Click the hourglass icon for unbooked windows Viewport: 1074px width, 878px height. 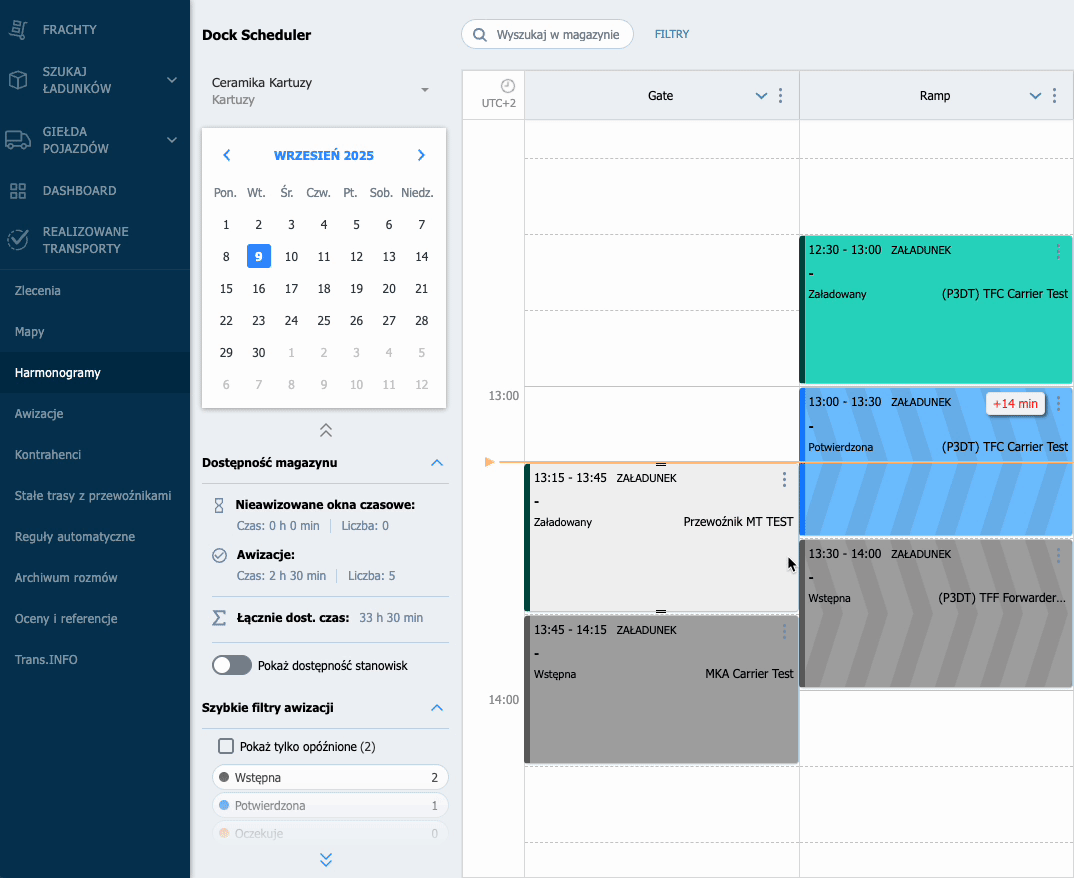pos(219,505)
